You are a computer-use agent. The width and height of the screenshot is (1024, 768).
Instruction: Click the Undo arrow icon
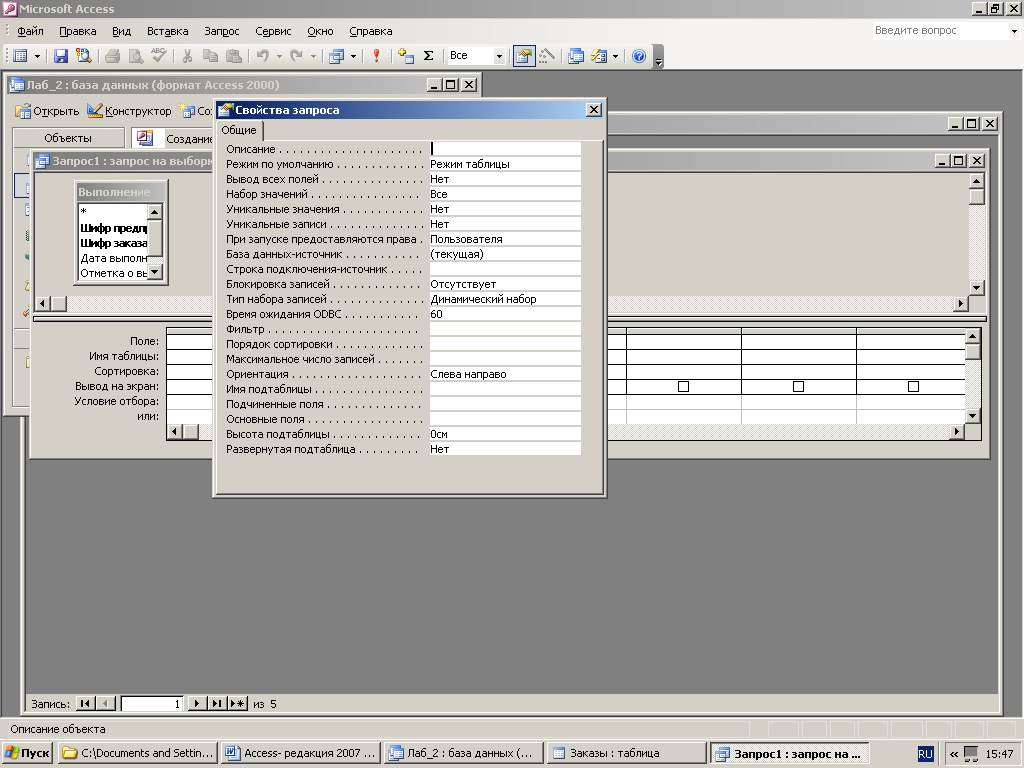pyautogui.click(x=263, y=56)
